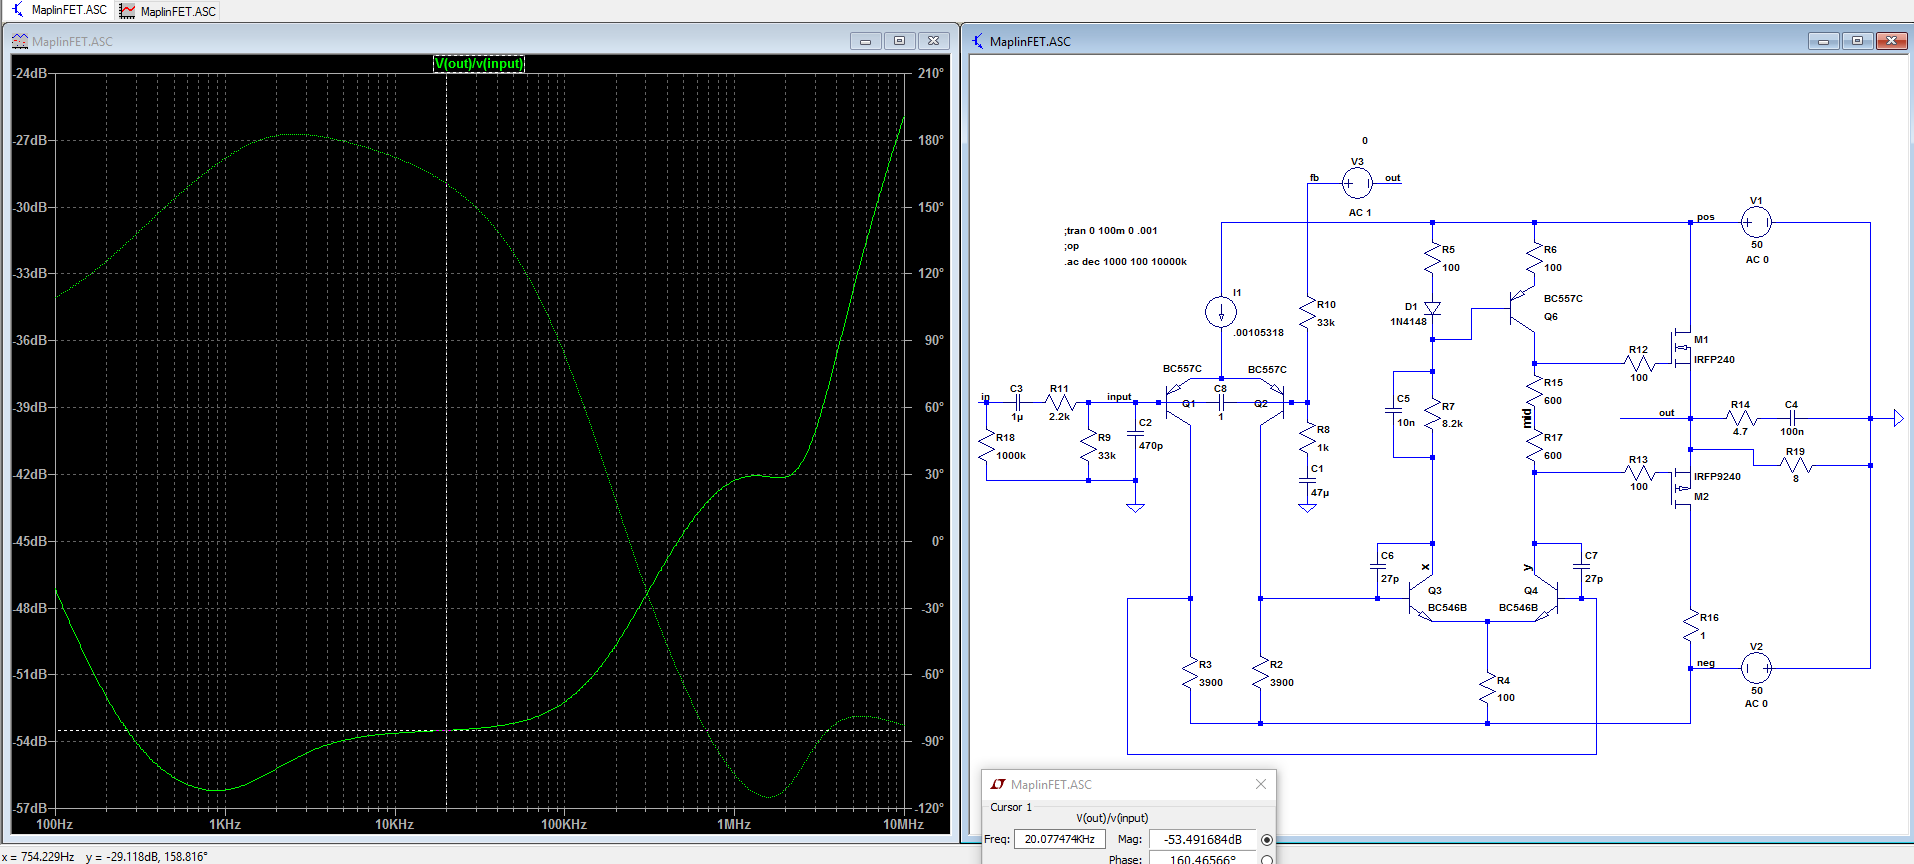Select the Q3 BC546B transistor symbol
Viewport: 1914px width, 864px height.
1420,598
